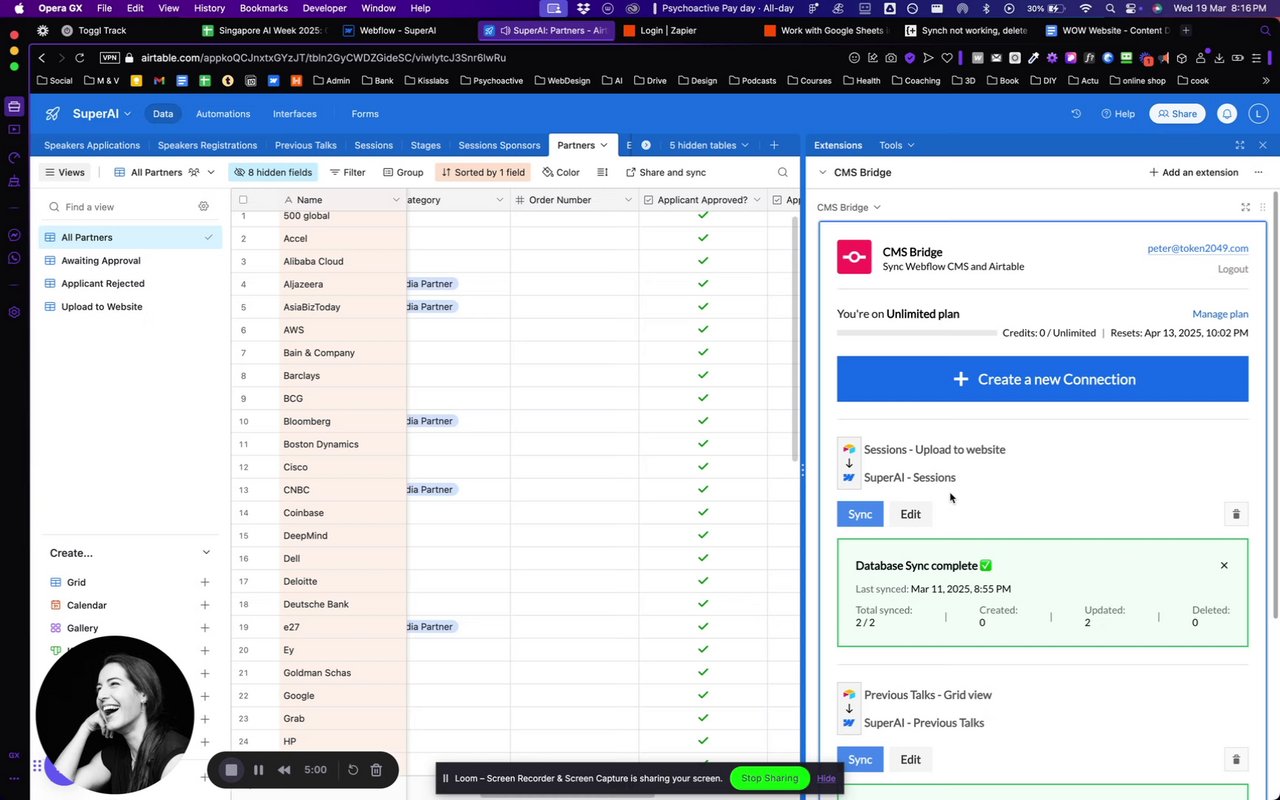The height and width of the screenshot is (800, 1280).
Task: Go back in browser history
Action: [x=41, y=58]
